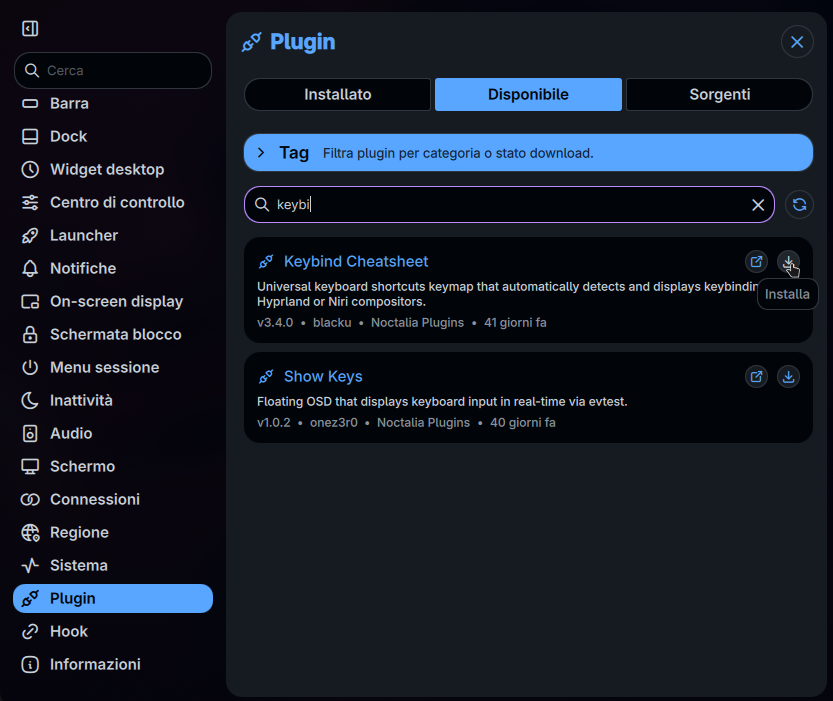The height and width of the screenshot is (701, 833).
Task: Click the plugin search field containing keybi
Action: click(509, 204)
